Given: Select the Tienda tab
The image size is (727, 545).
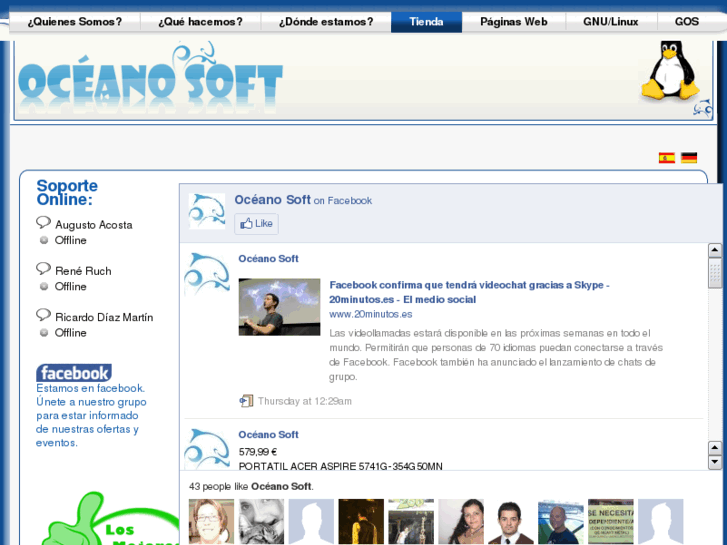Looking at the screenshot, I should (427, 22).
